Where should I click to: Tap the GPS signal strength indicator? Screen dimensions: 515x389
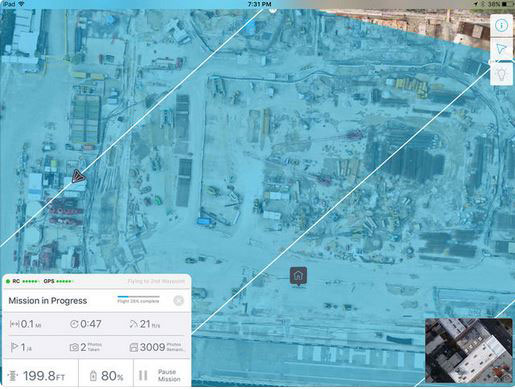click(57, 281)
